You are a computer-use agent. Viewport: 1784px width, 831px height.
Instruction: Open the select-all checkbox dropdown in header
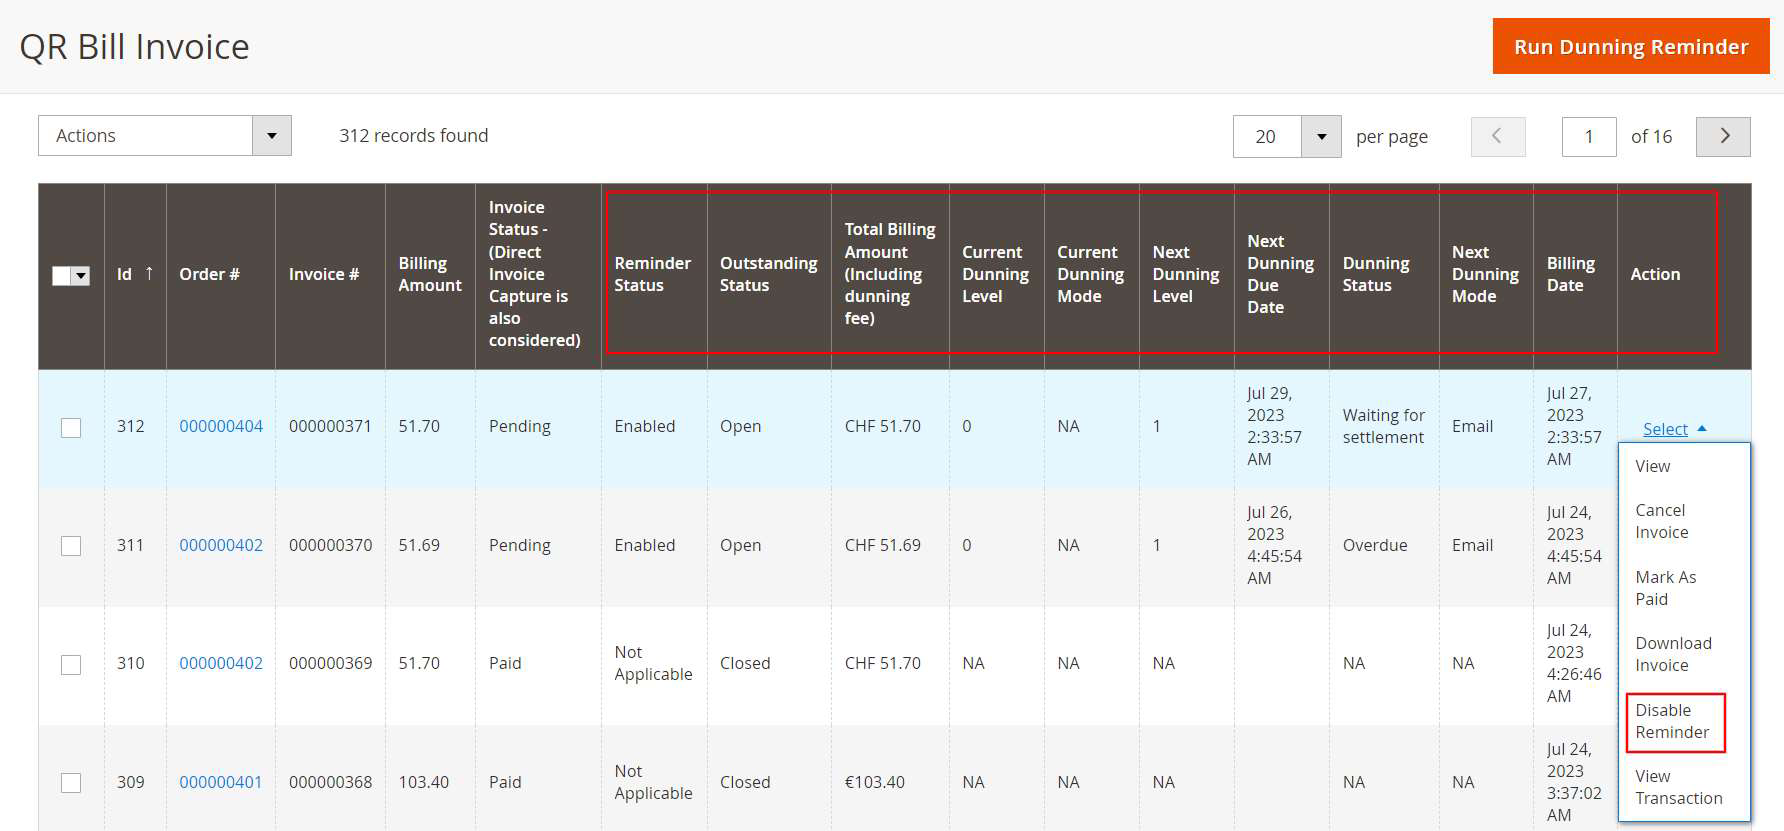click(x=81, y=276)
